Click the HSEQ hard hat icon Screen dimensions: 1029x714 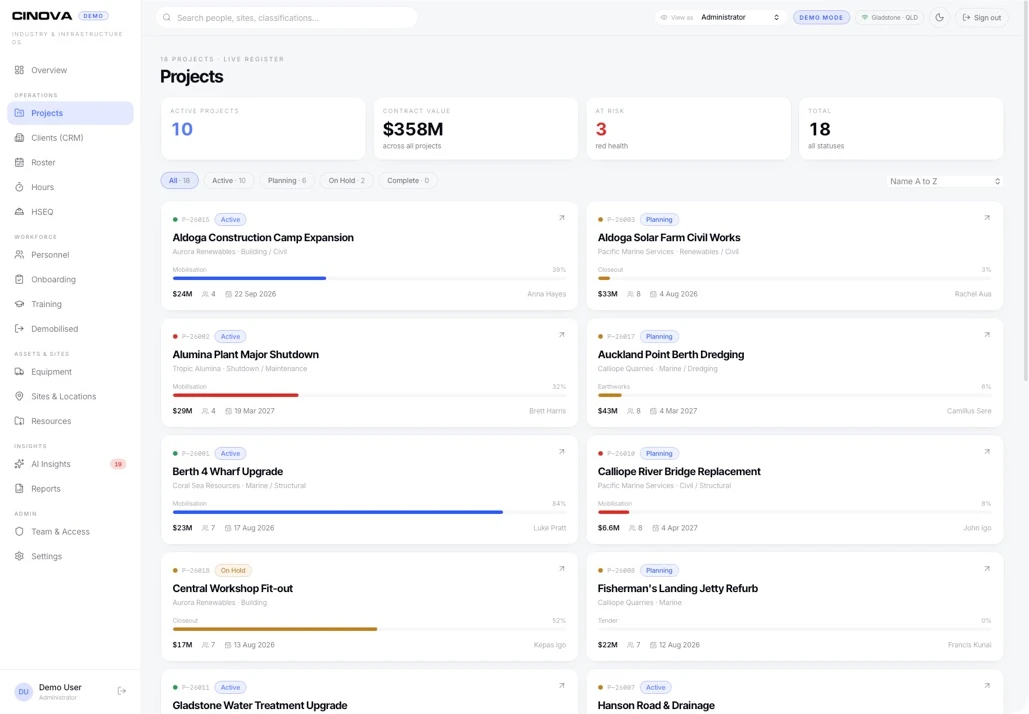[19, 212]
